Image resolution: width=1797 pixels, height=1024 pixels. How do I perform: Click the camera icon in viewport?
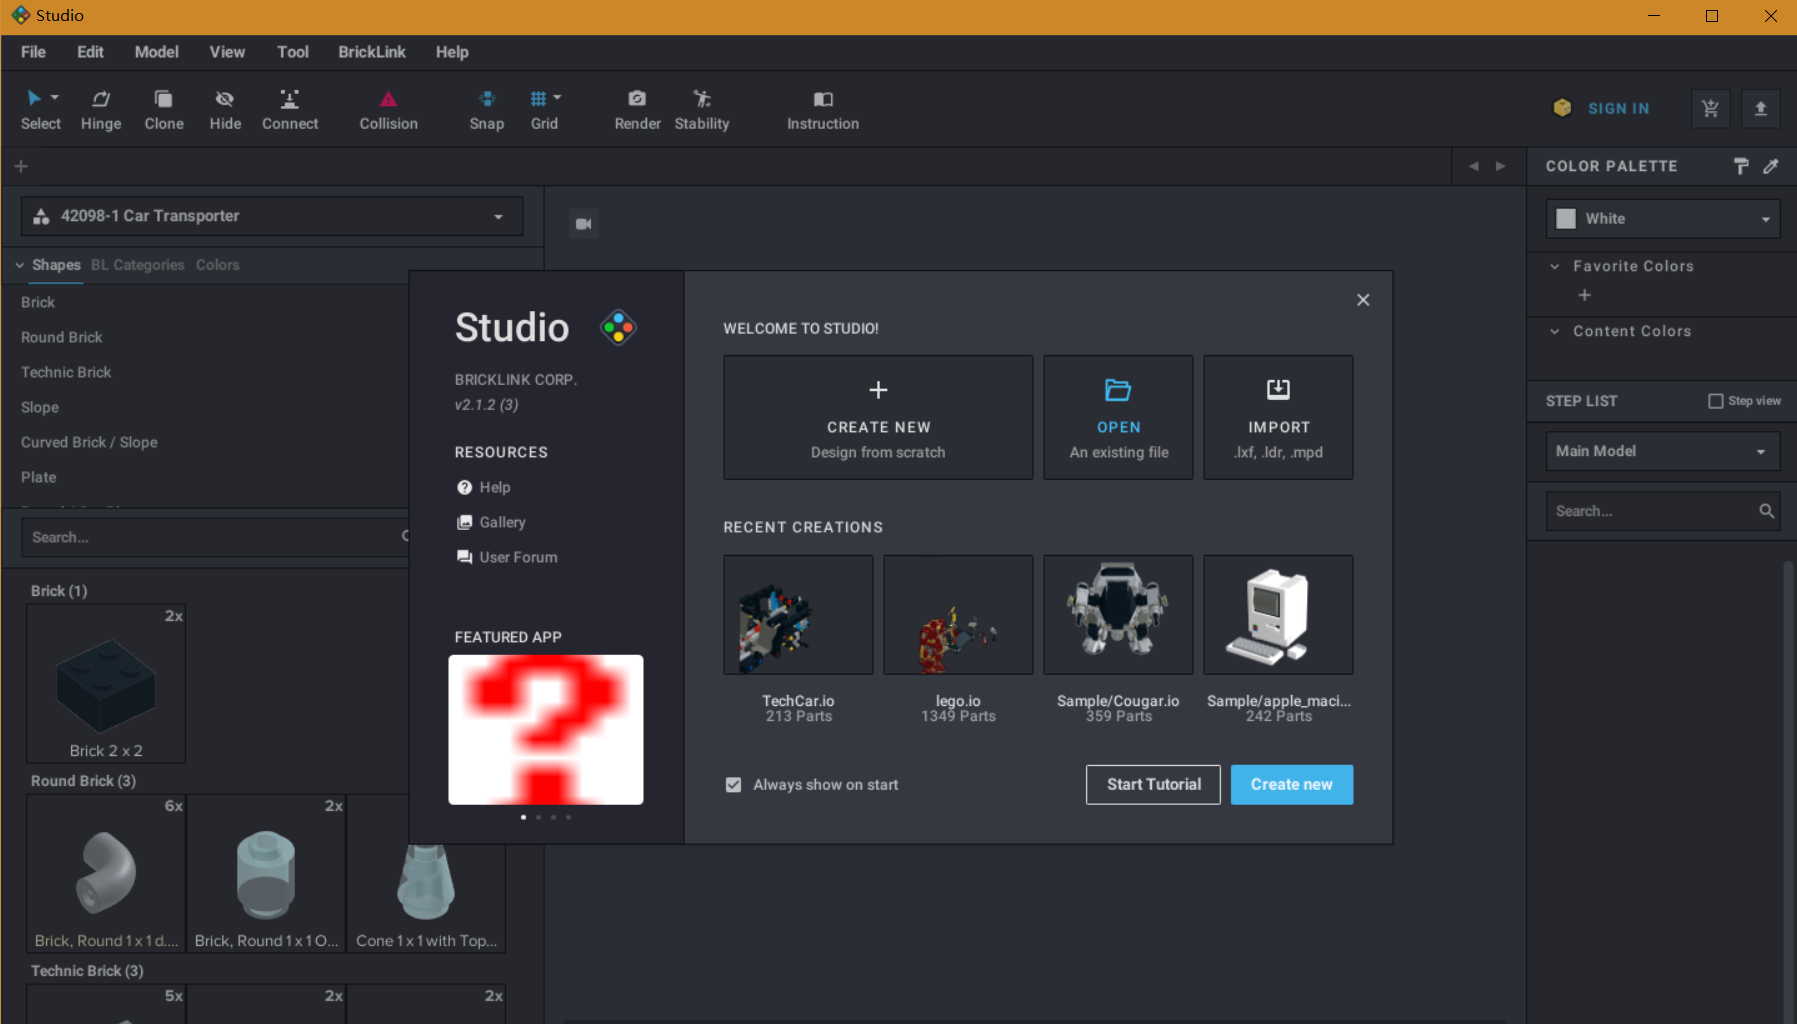pyautogui.click(x=584, y=224)
